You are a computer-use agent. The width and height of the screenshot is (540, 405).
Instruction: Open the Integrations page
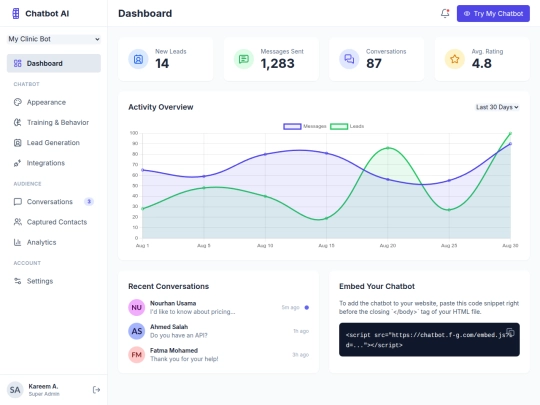pyautogui.click(x=54, y=163)
